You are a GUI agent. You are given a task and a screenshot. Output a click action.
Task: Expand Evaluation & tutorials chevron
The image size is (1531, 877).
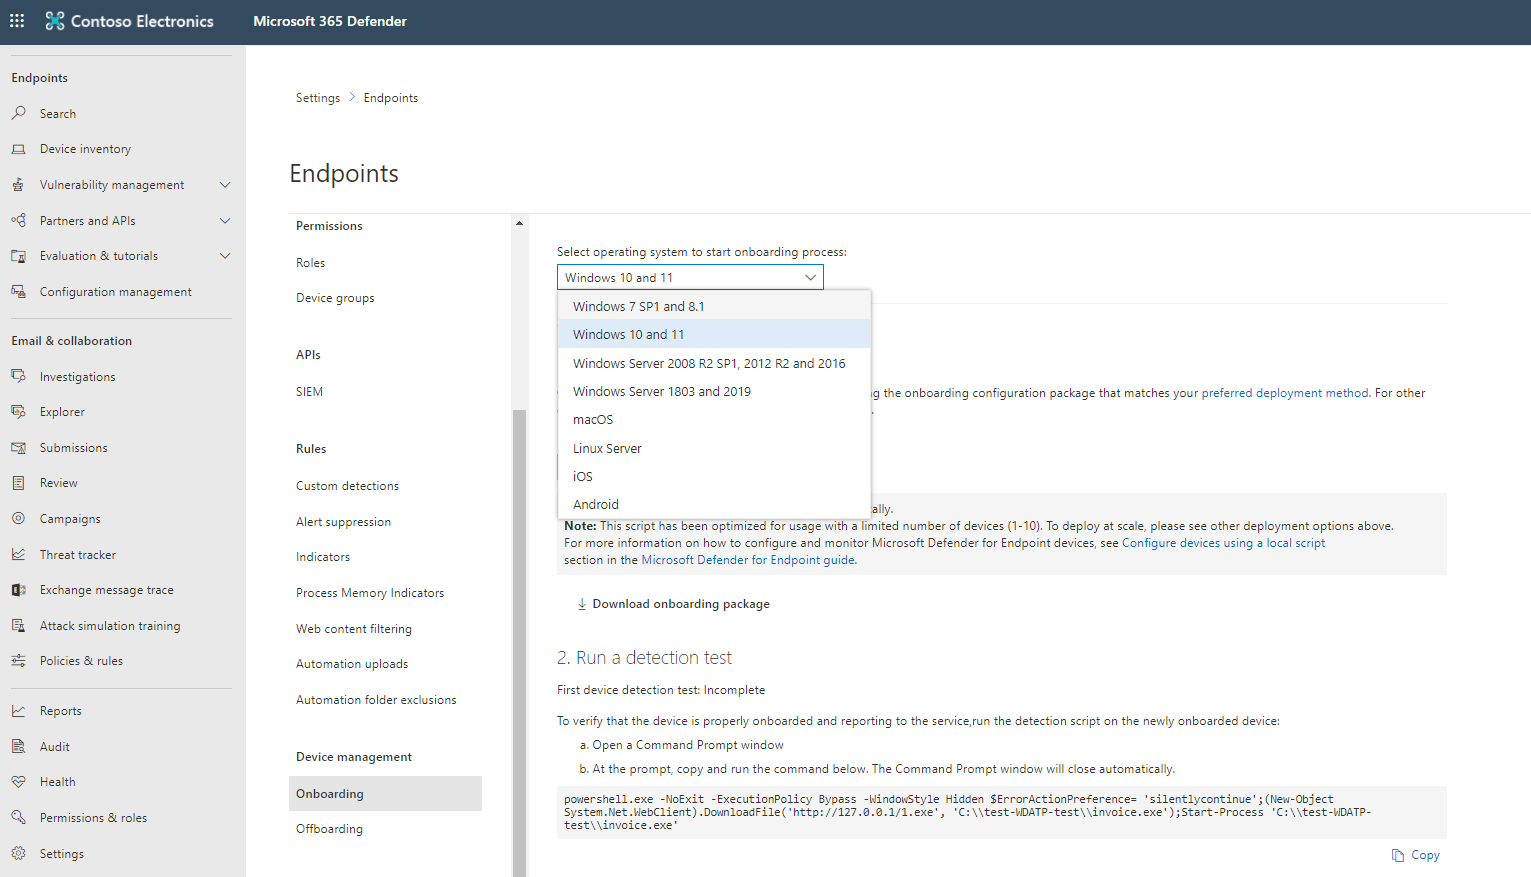pos(225,256)
